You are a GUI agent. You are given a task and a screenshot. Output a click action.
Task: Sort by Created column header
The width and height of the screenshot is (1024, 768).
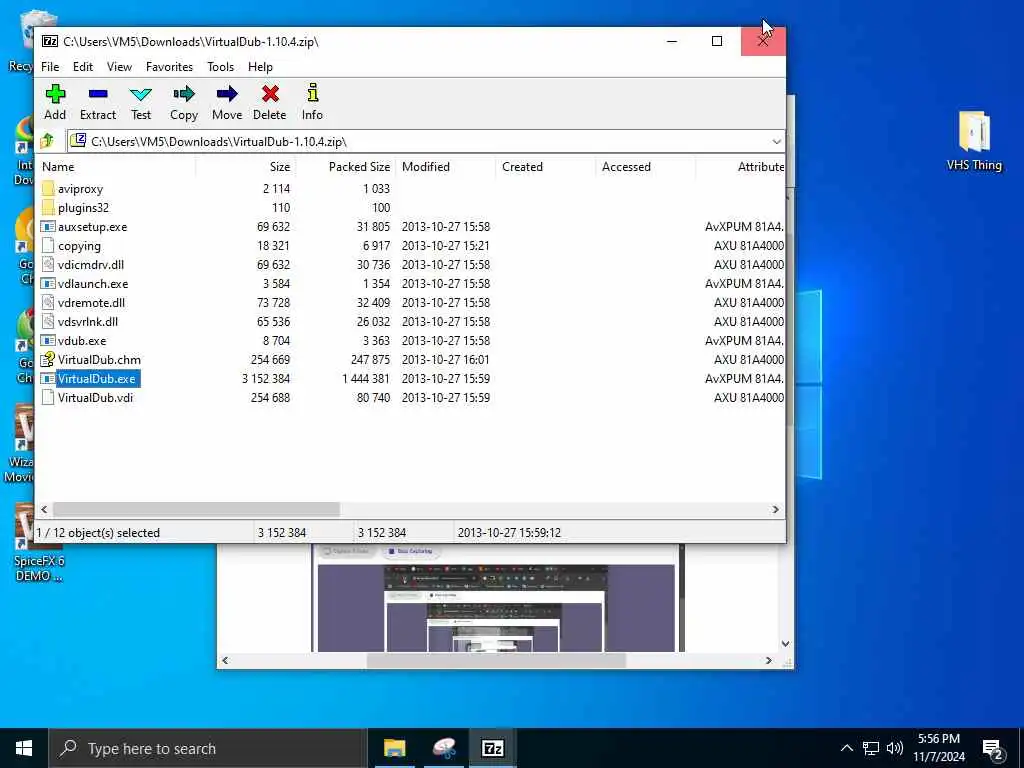pos(545,167)
